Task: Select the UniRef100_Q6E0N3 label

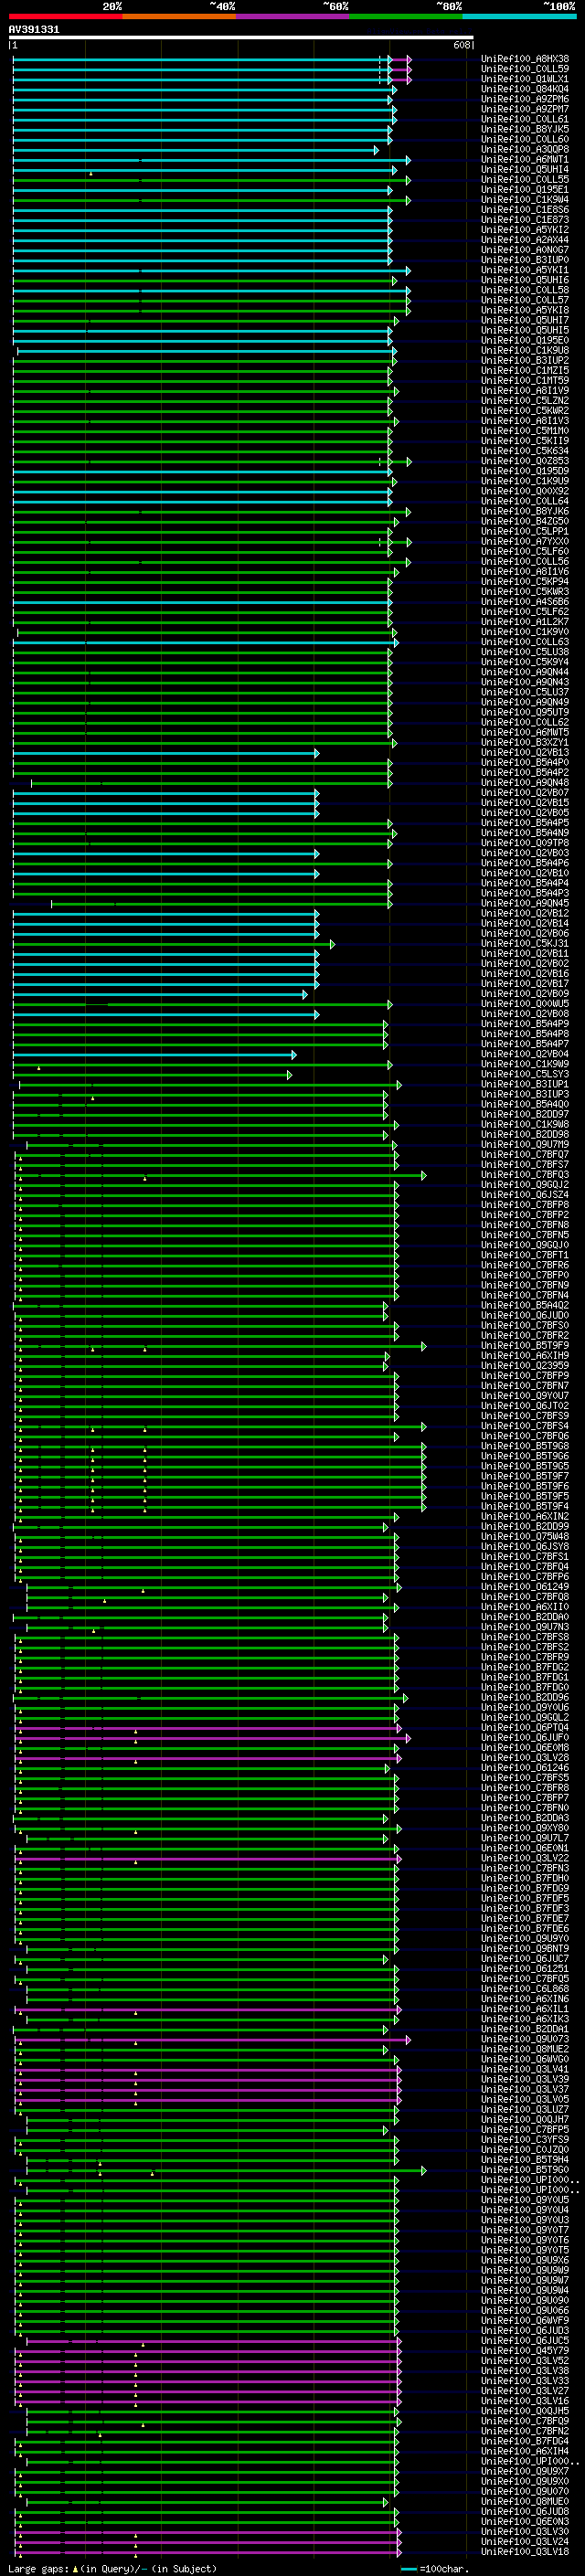Action: tap(525, 2521)
